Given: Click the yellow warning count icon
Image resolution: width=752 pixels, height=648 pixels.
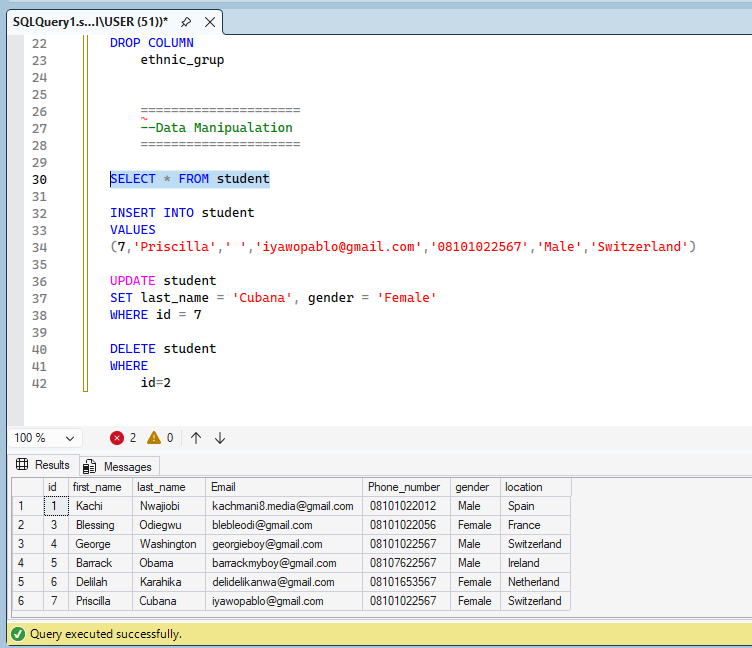Looking at the screenshot, I should pos(154,438).
